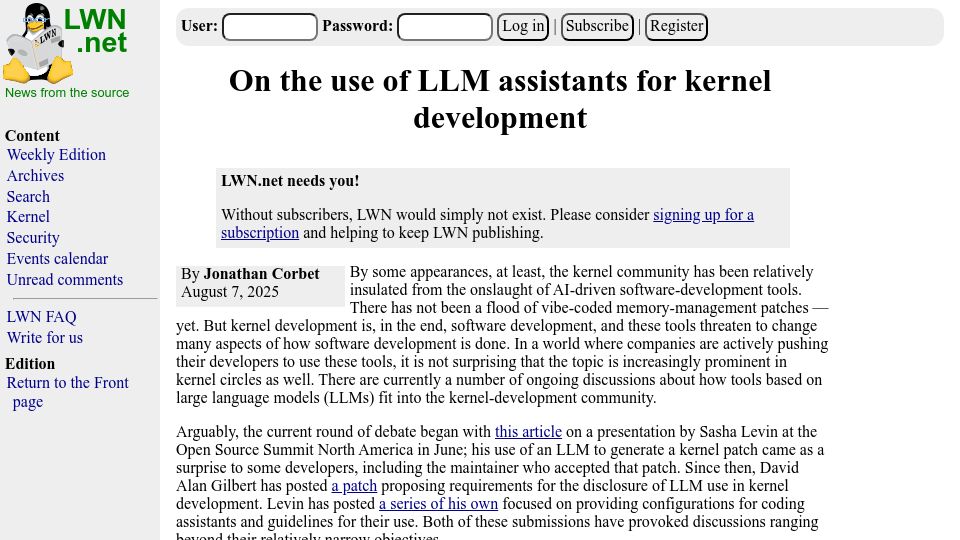
Task: Click the author name Jonathan Corbet
Action: click(x=261, y=274)
